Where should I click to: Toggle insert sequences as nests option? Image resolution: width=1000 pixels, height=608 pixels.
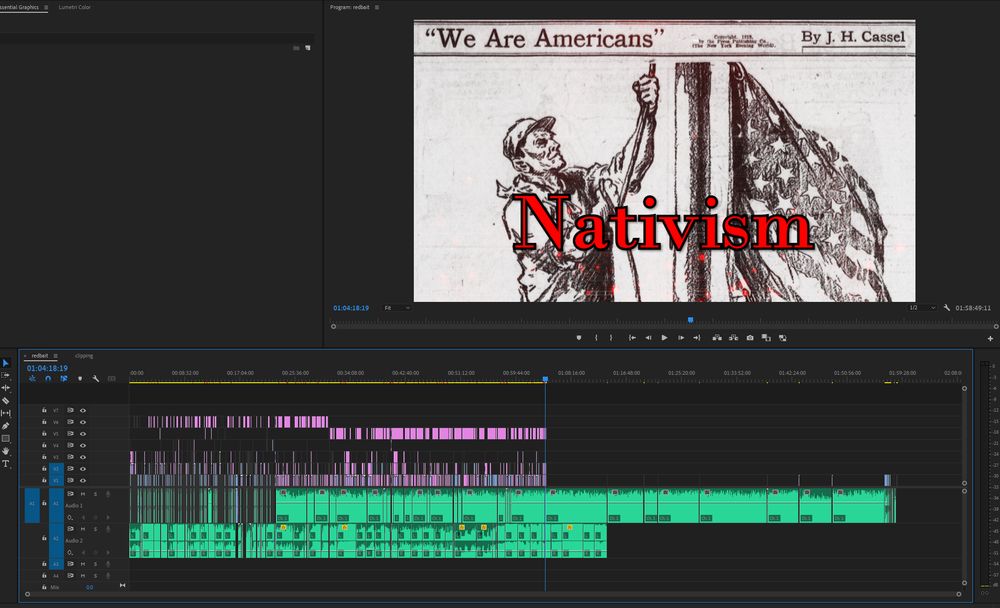click(x=32, y=379)
